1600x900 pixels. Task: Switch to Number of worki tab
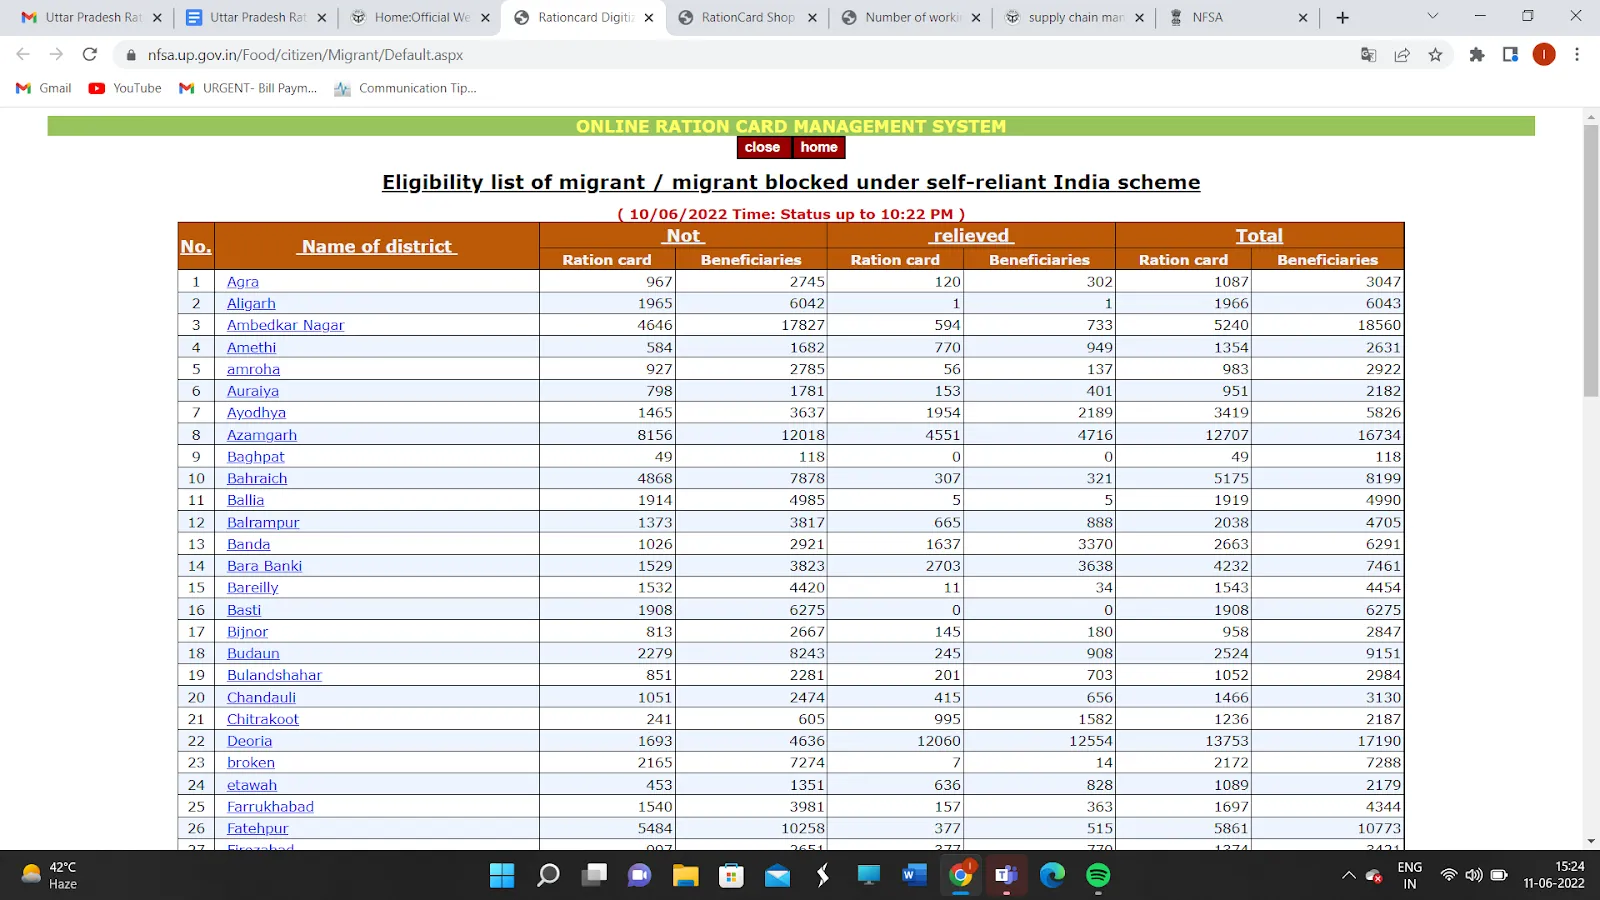911,17
